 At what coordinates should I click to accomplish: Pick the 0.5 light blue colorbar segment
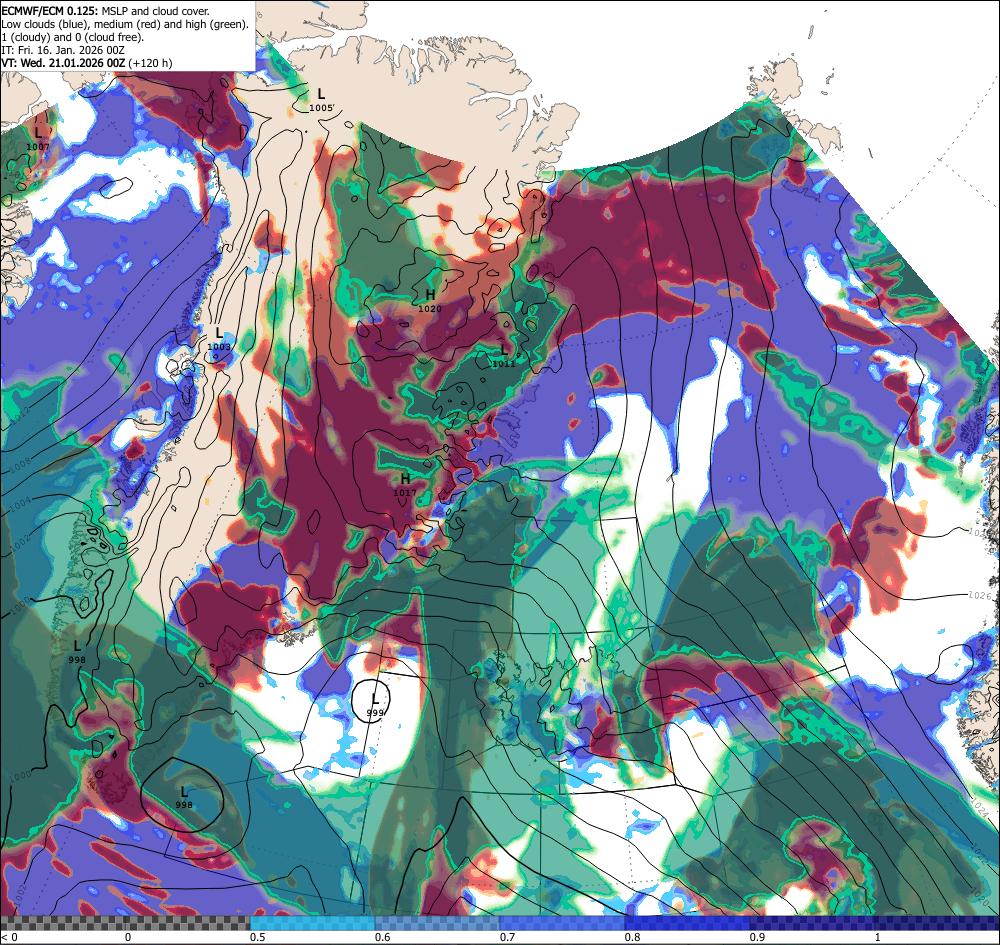point(312,923)
